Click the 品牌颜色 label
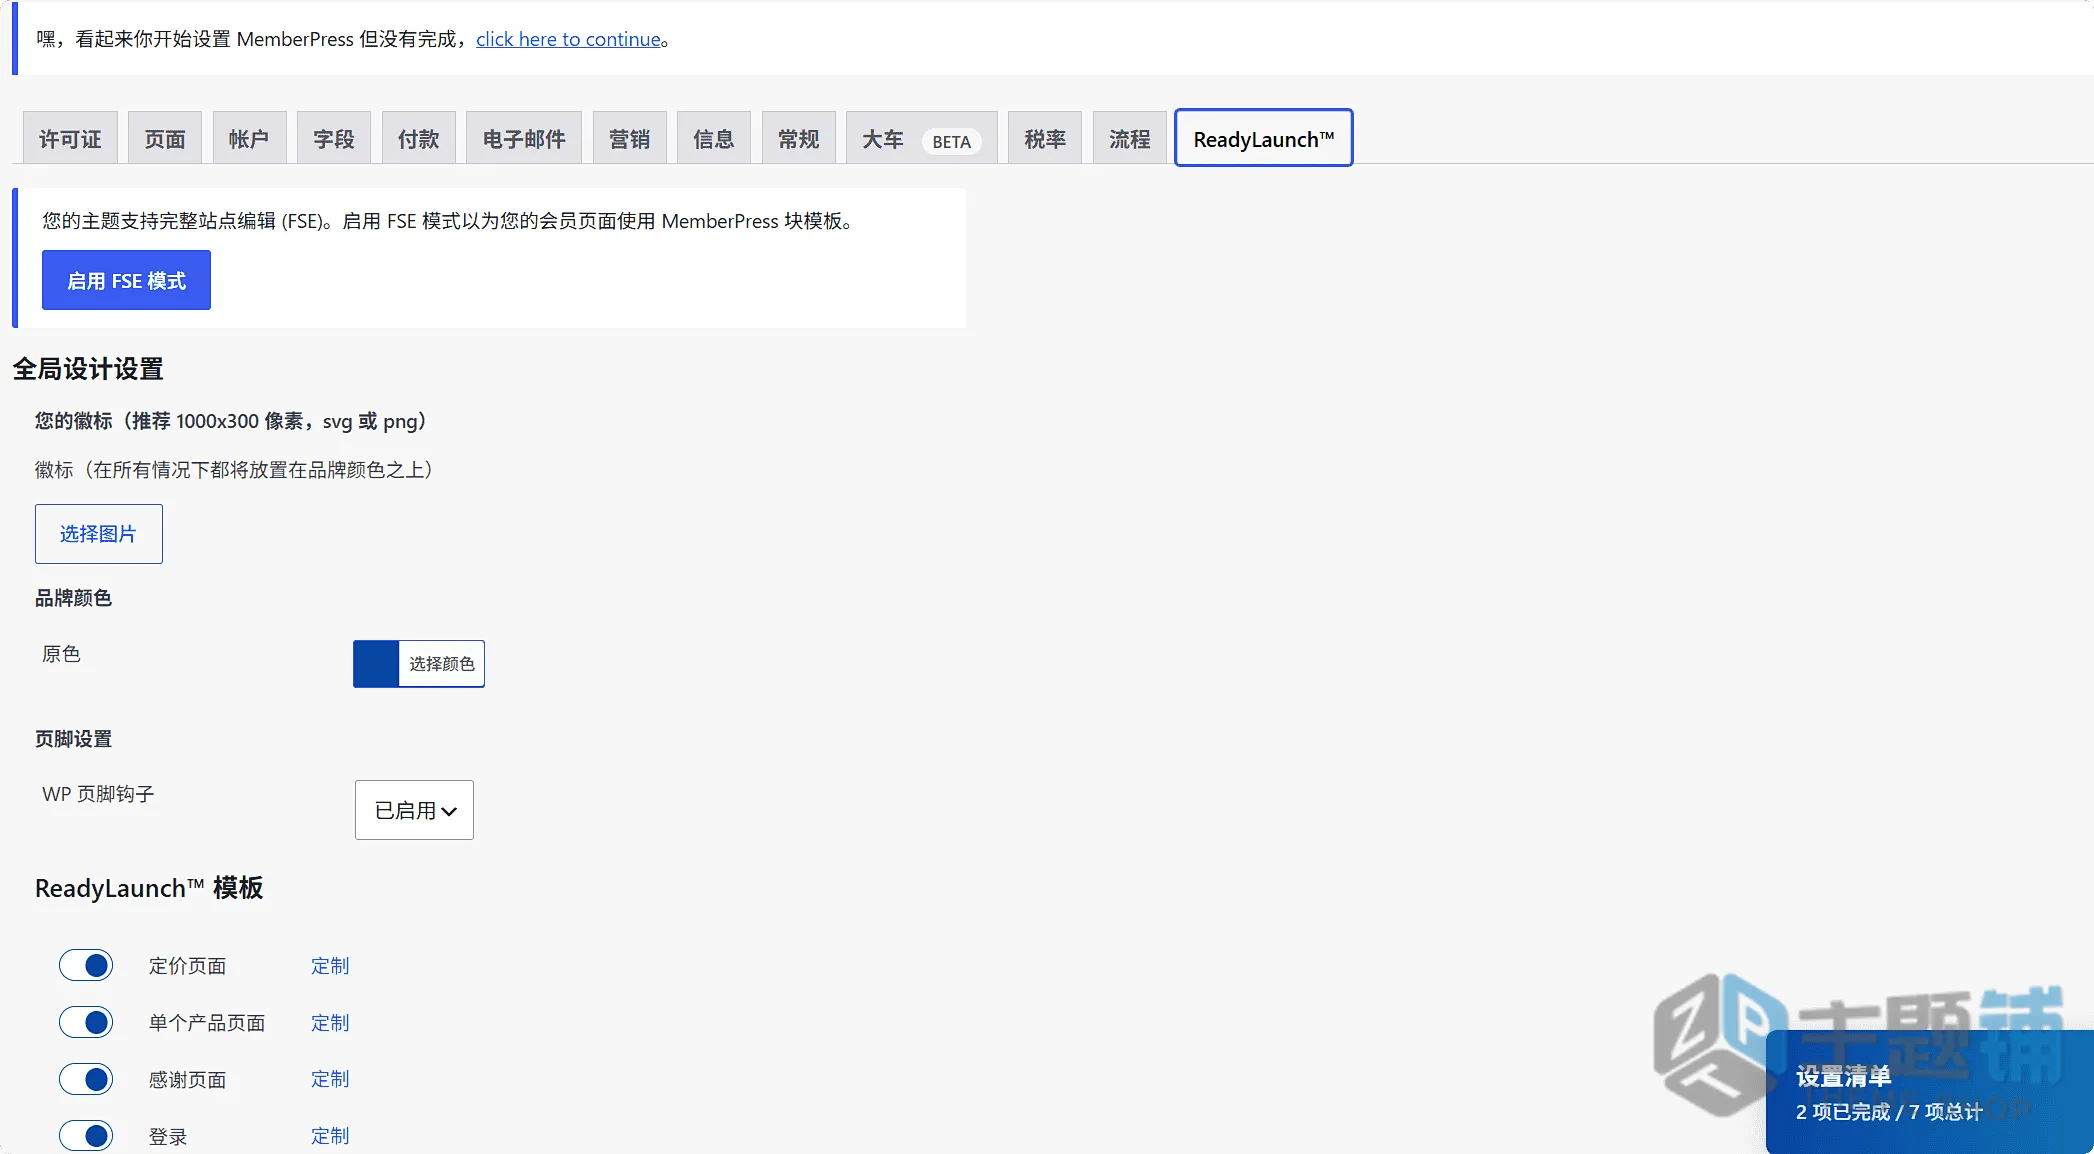 click(x=73, y=598)
